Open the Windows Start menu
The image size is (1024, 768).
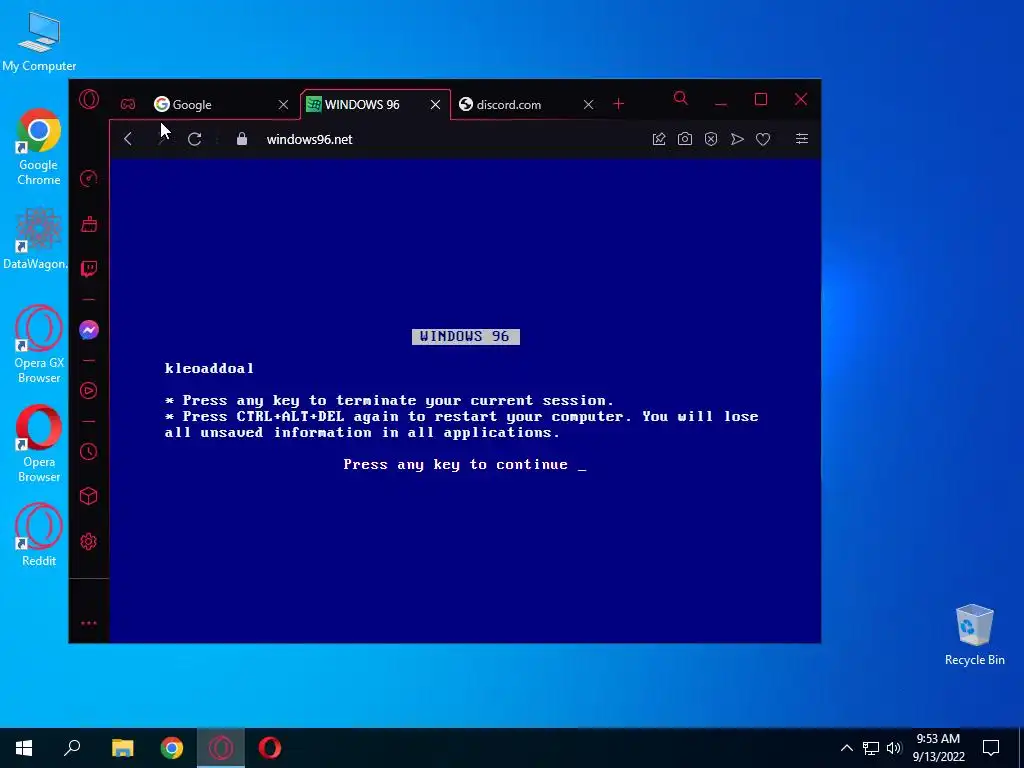(24, 748)
